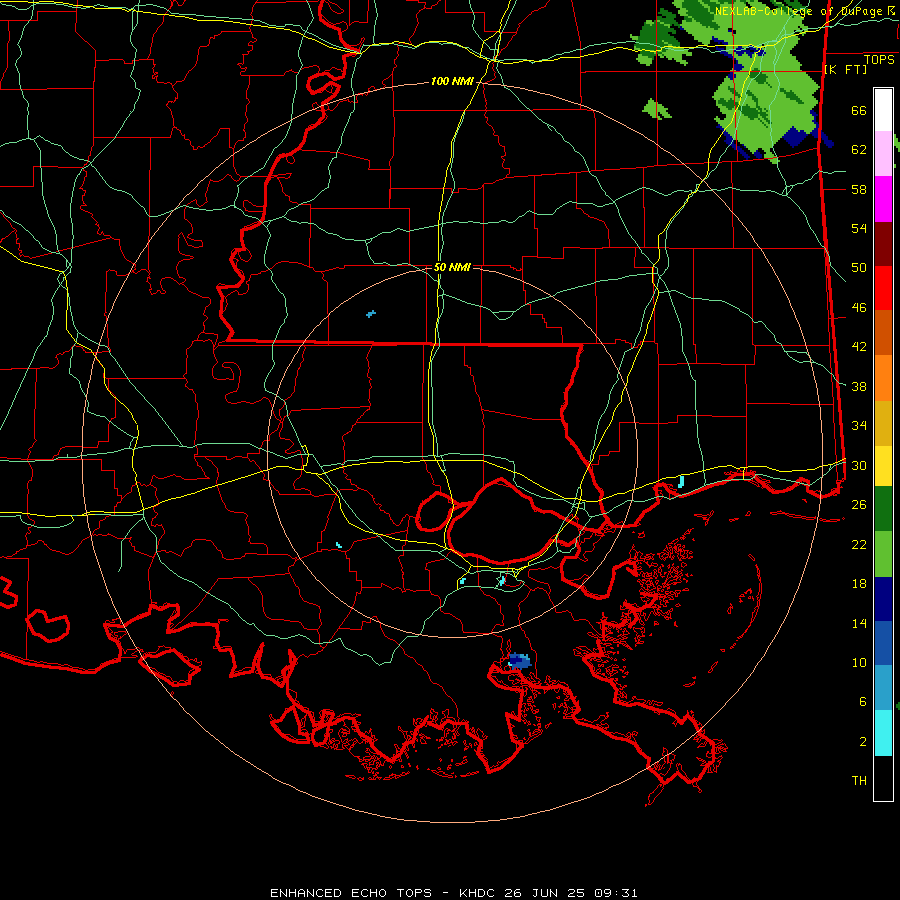Click the small blue echo near the southern coast
Screen dimensions: 900x900
click(x=519, y=660)
